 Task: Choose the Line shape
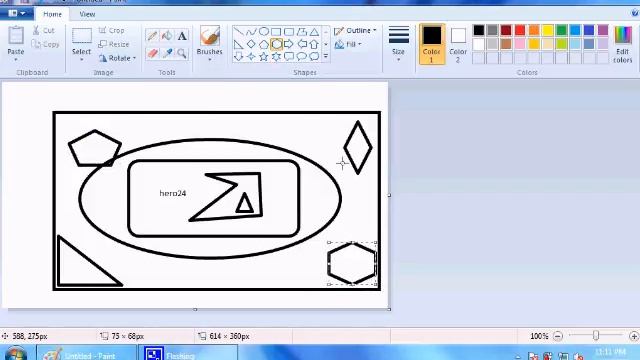239,32
